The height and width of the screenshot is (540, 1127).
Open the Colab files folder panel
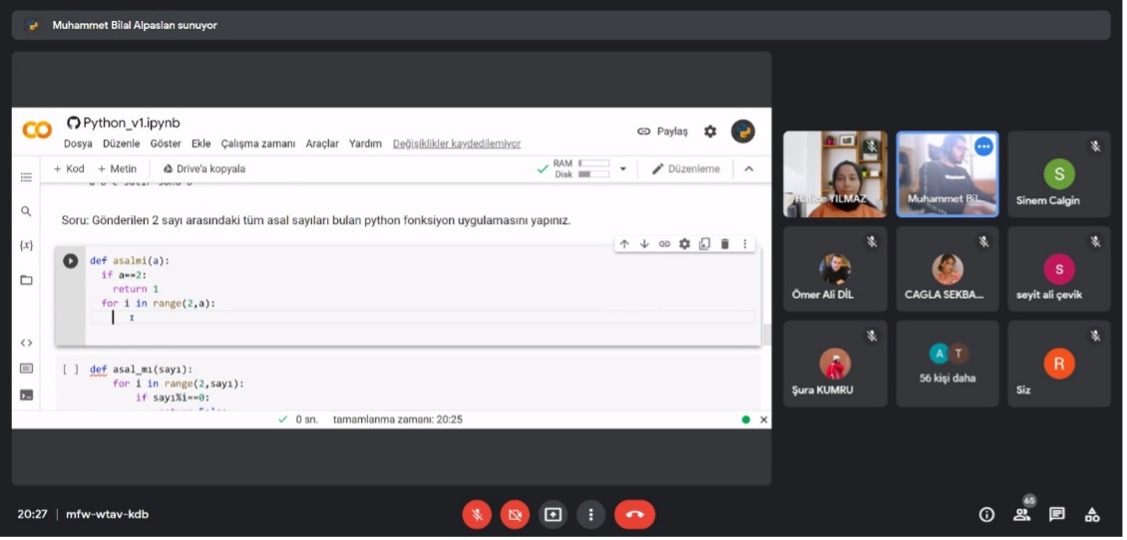(27, 280)
